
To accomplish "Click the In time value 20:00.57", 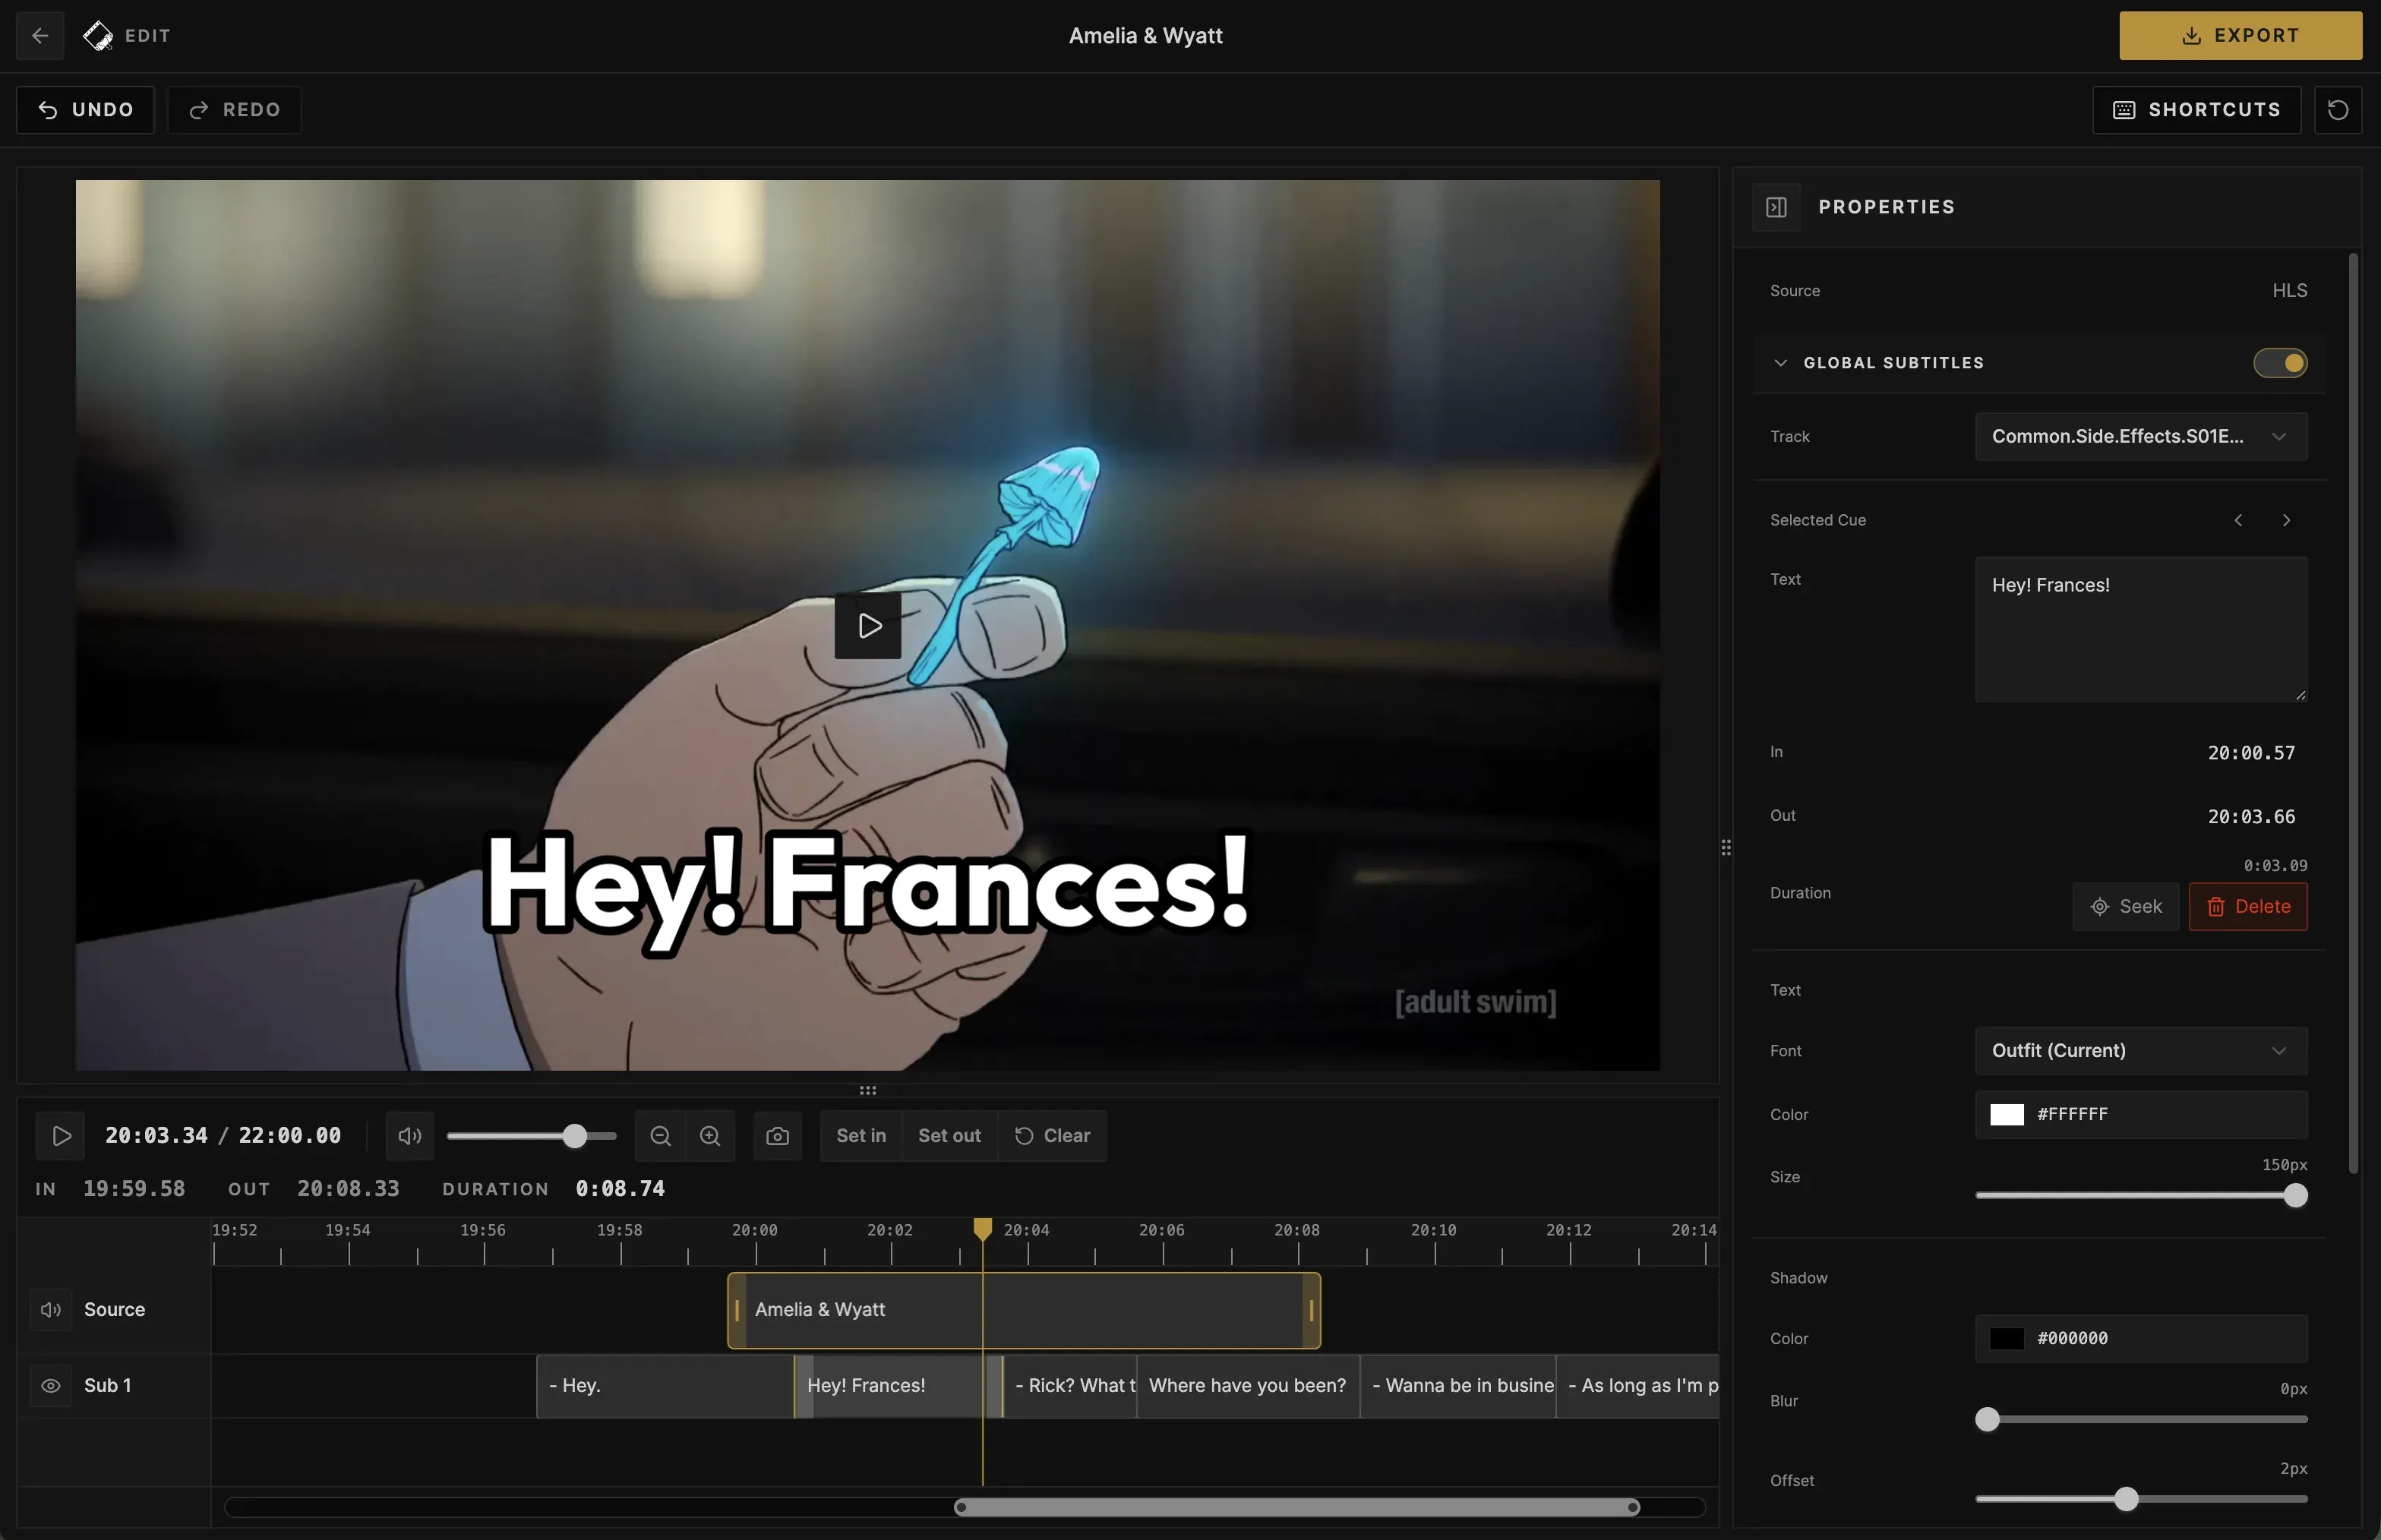I will pyautogui.click(x=2250, y=753).
